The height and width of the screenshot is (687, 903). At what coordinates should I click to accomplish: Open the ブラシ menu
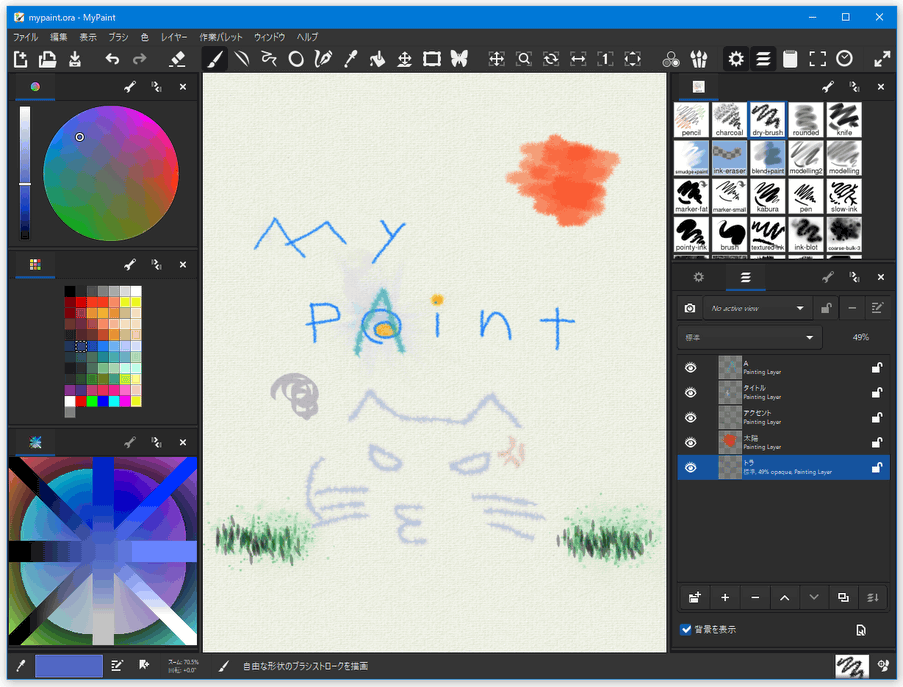point(118,37)
